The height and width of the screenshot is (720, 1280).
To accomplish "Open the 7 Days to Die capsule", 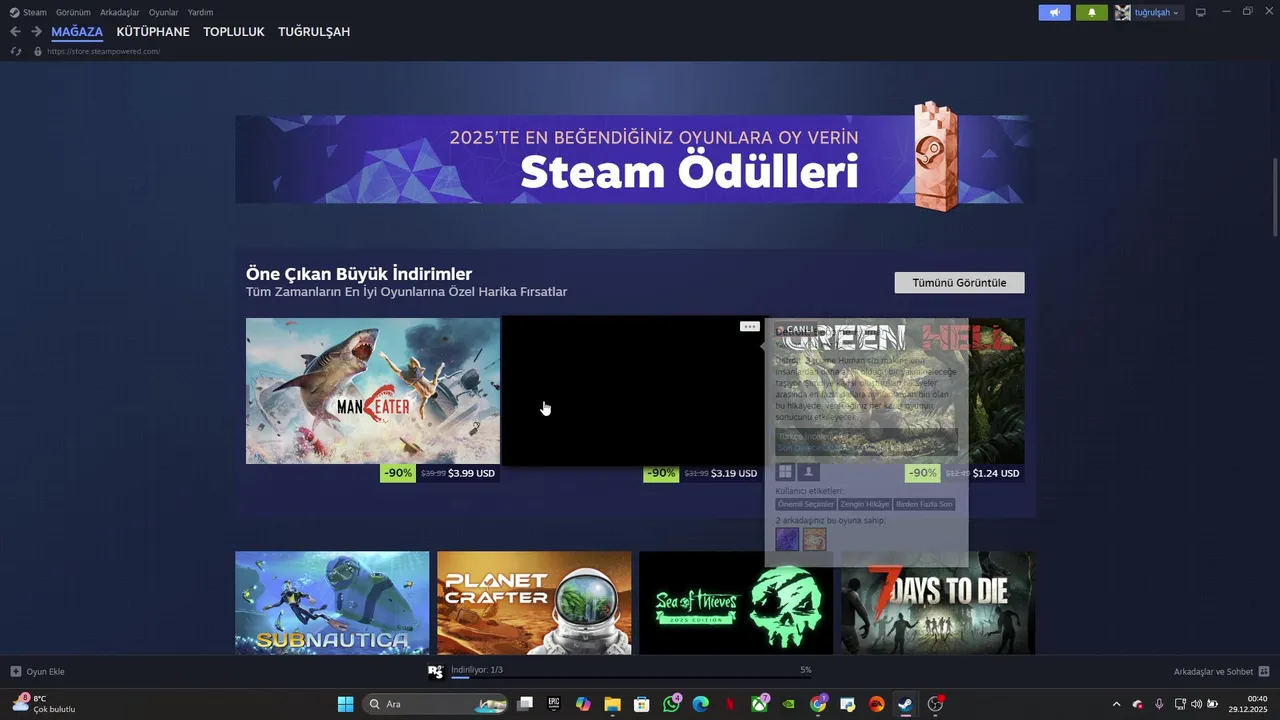I will click(x=938, y=603).
